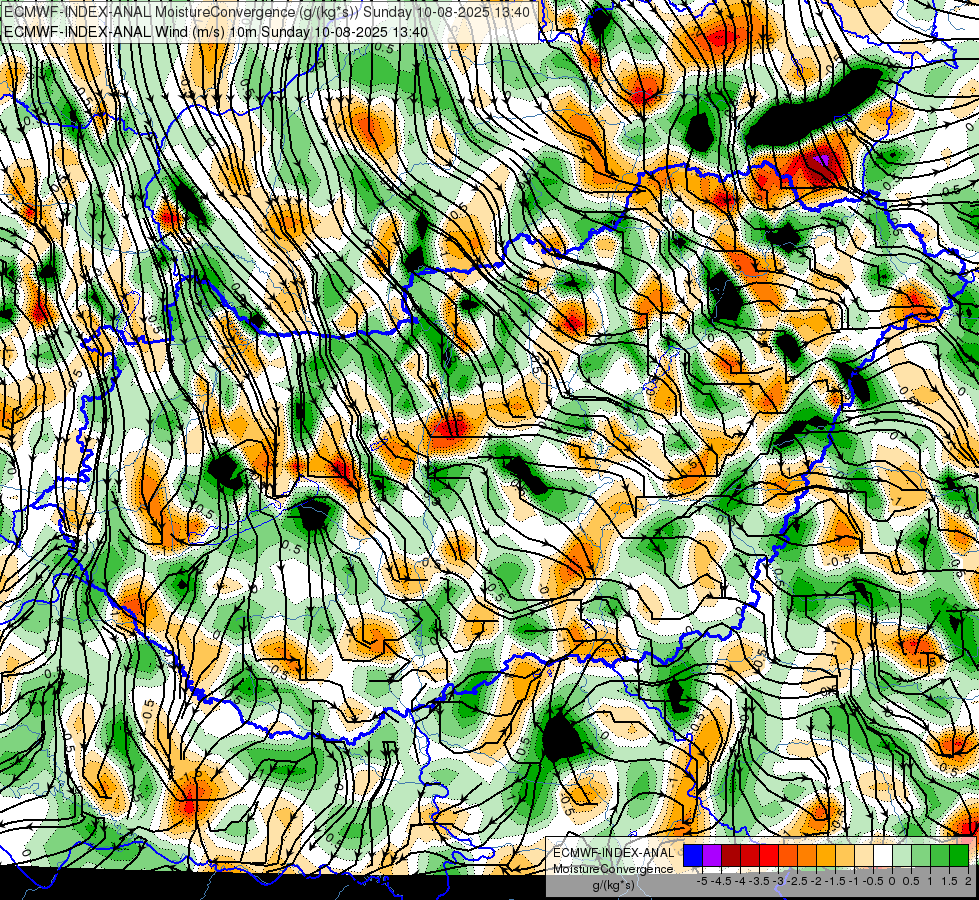Click the darkest green legend swatch
The height and width of the screenshot is (900, 979).
[x=959, y=856]
